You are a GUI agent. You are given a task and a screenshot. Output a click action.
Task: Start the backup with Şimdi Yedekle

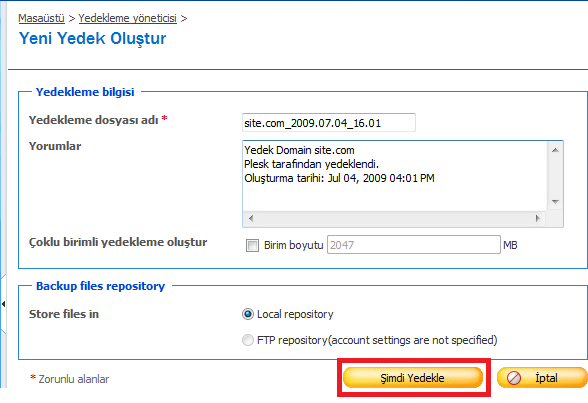tap(413, 378)
